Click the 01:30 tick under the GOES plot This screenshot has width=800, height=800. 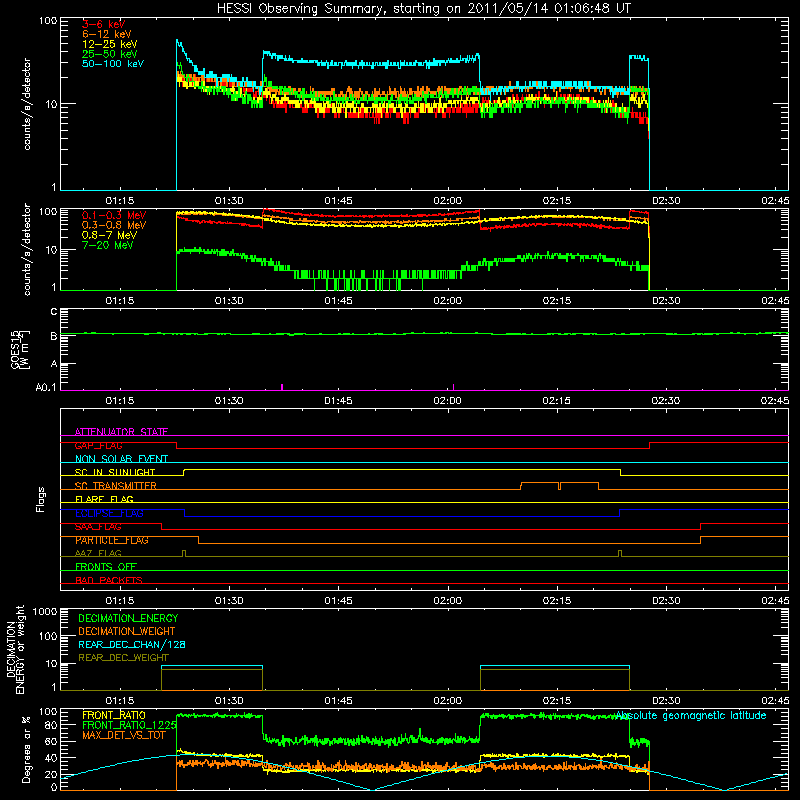229,401
